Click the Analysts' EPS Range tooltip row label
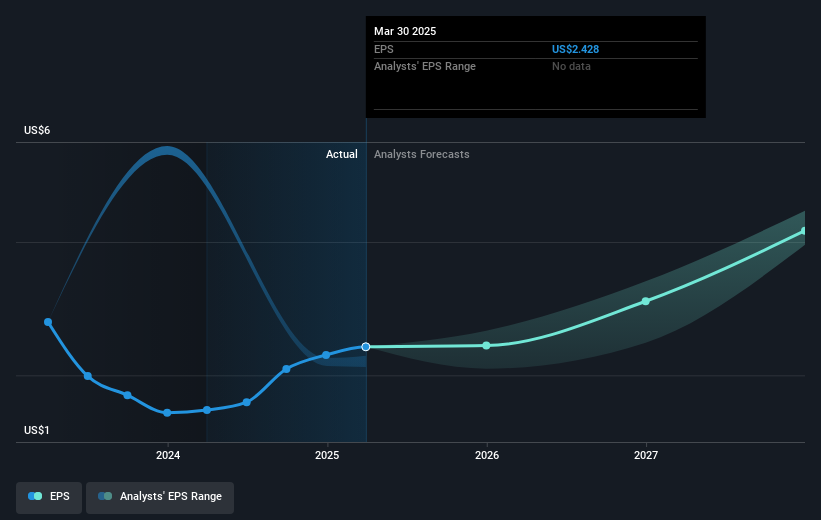Image resolution: width=821 pixels, height=520 pixels. pos(425,67)
